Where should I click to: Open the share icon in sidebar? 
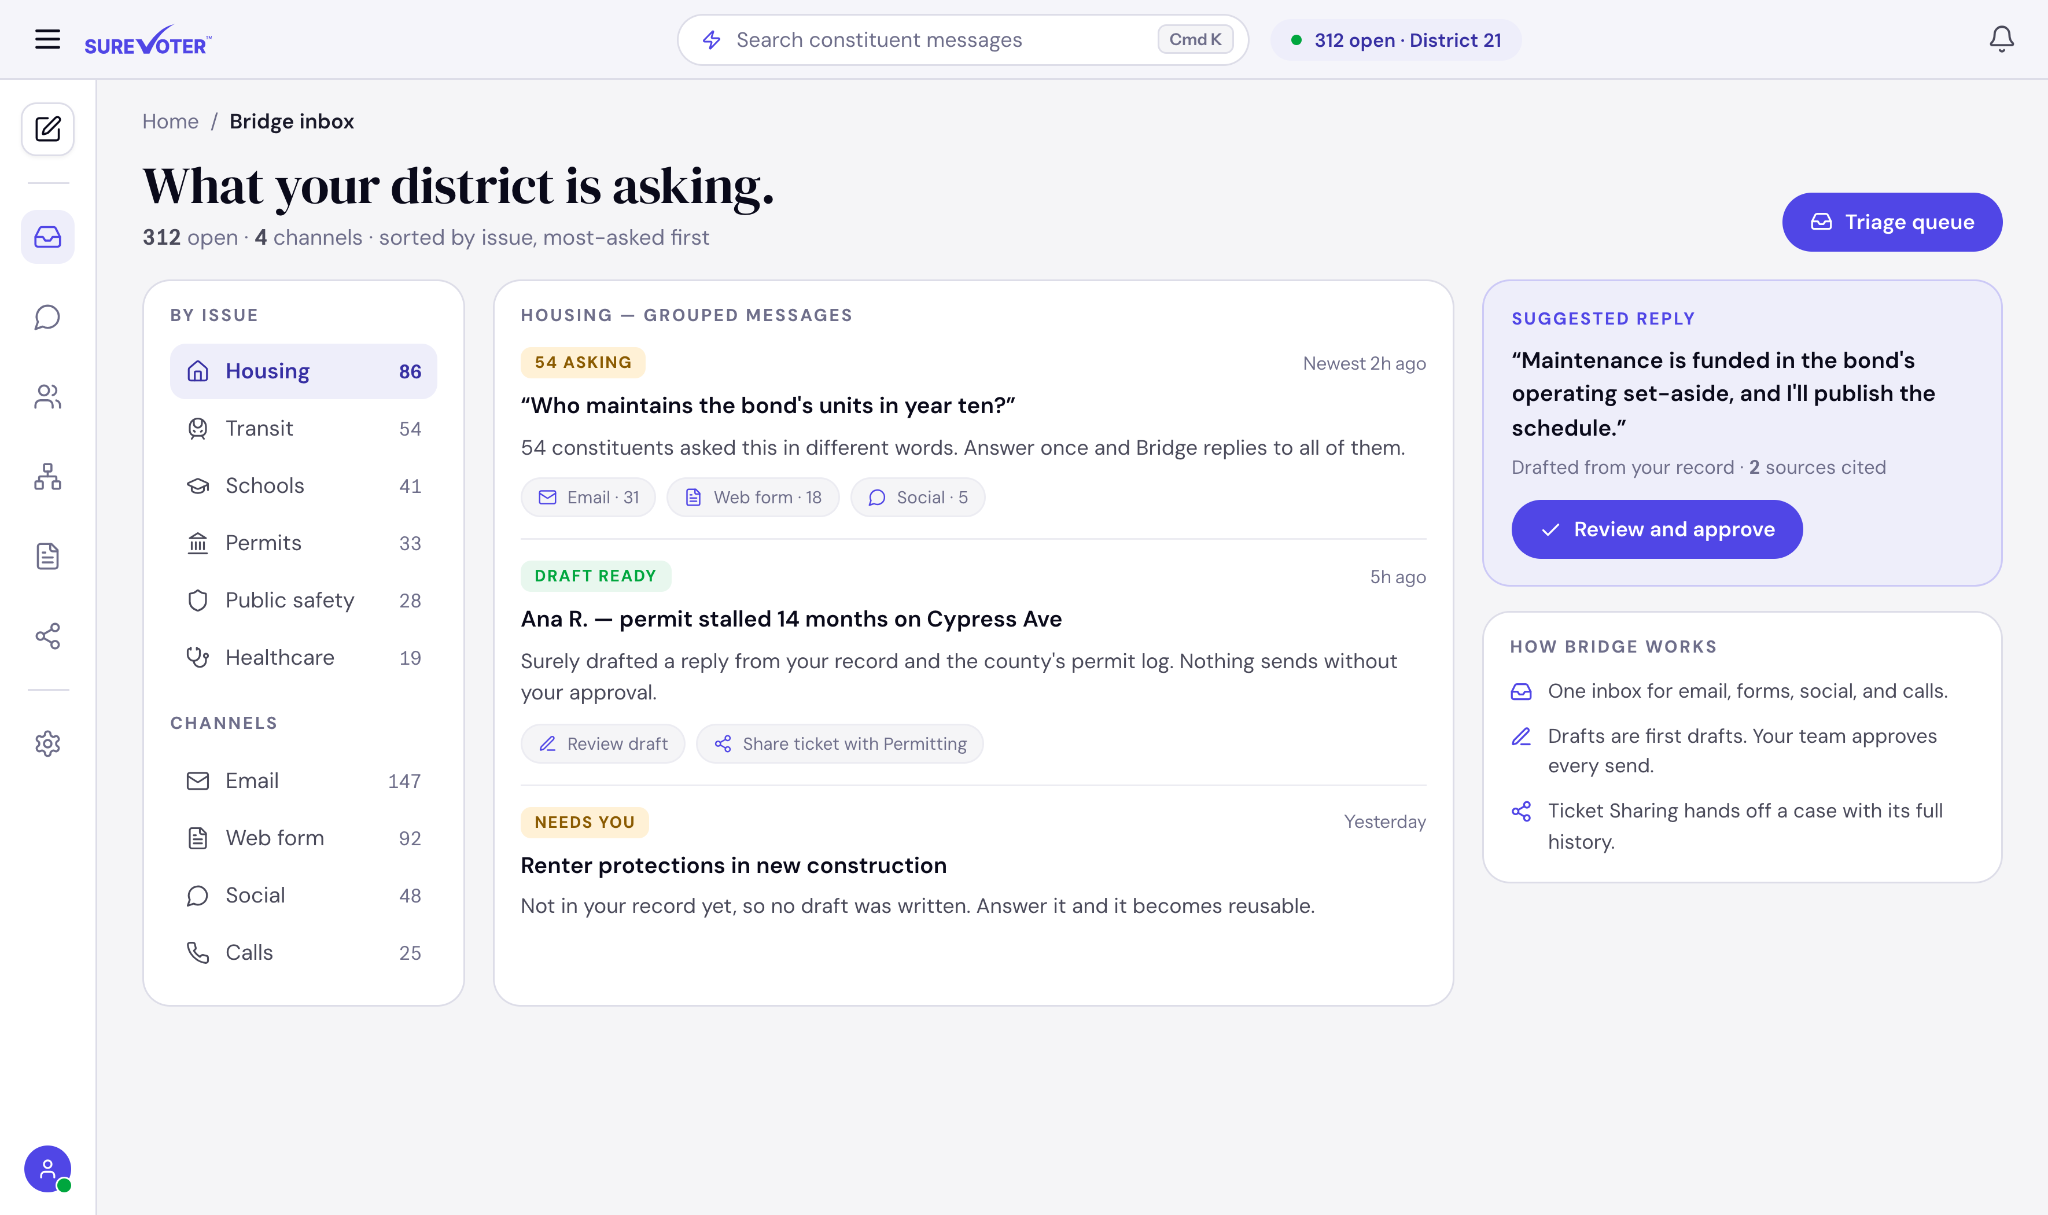point(48,636)
